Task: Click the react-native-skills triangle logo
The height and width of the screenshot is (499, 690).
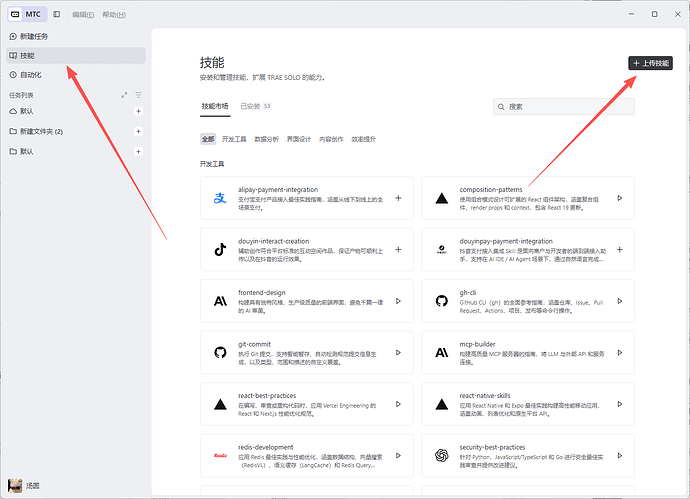Action: [x=441, y=404]
